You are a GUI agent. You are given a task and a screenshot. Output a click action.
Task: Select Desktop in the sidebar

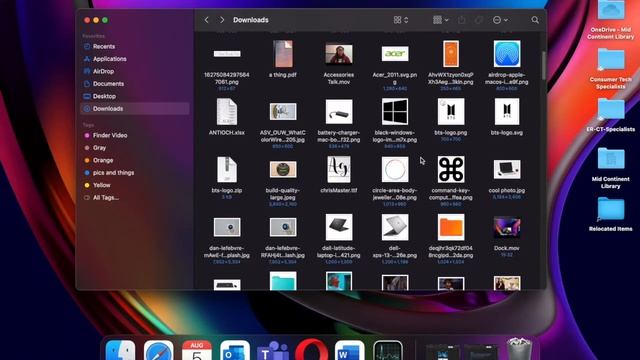tap(135, 96)
